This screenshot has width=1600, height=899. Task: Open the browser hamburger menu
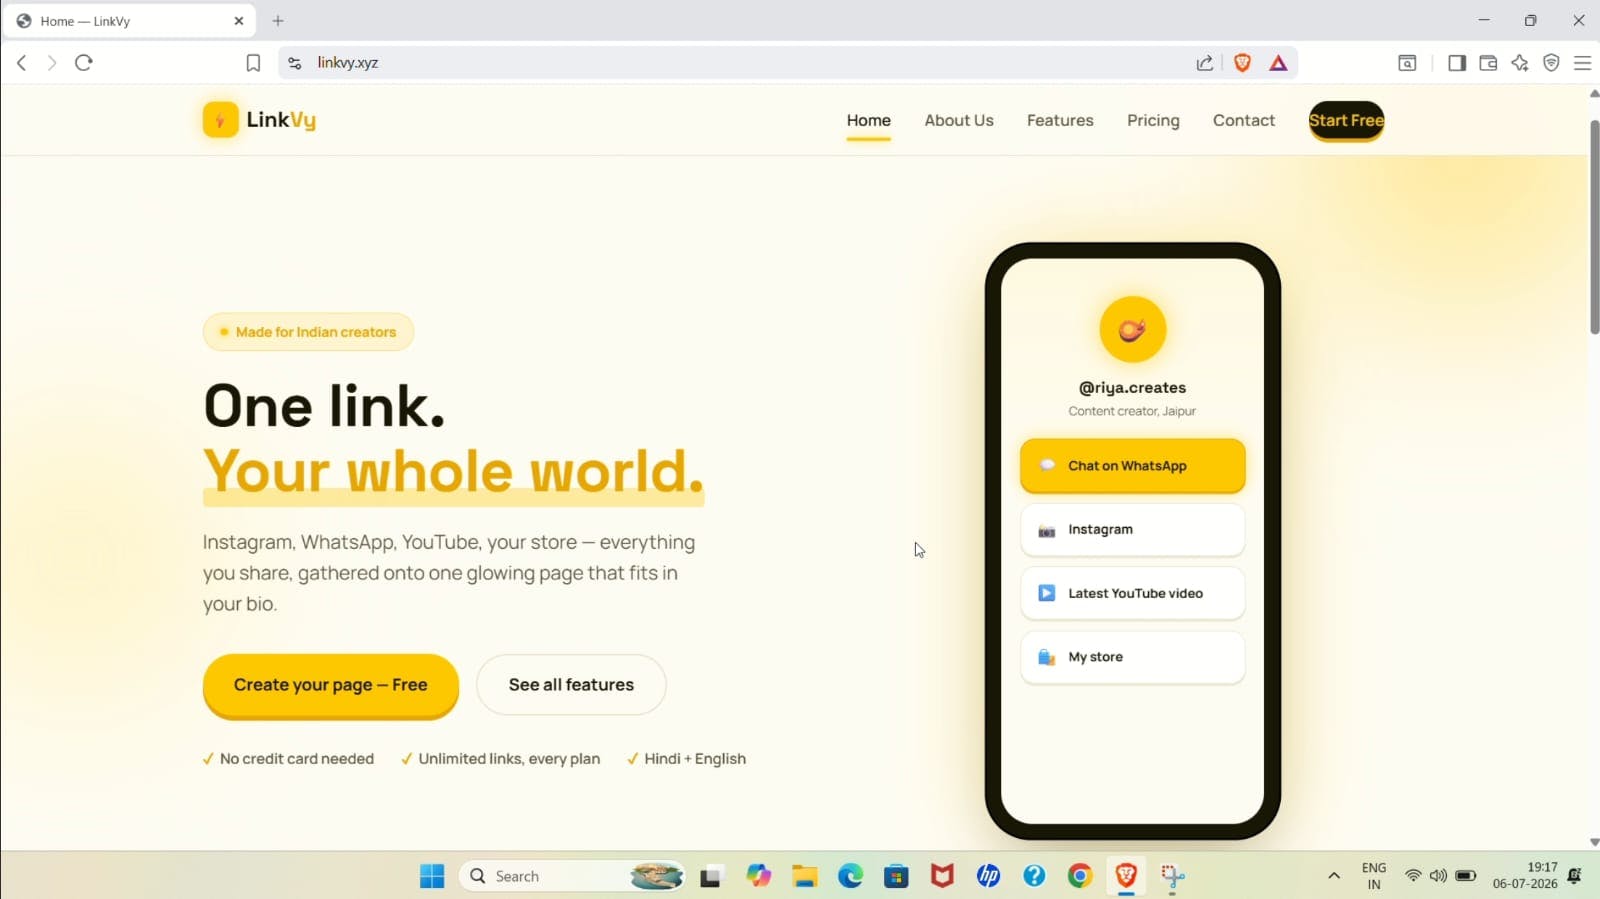click(x=1582, y=63)
